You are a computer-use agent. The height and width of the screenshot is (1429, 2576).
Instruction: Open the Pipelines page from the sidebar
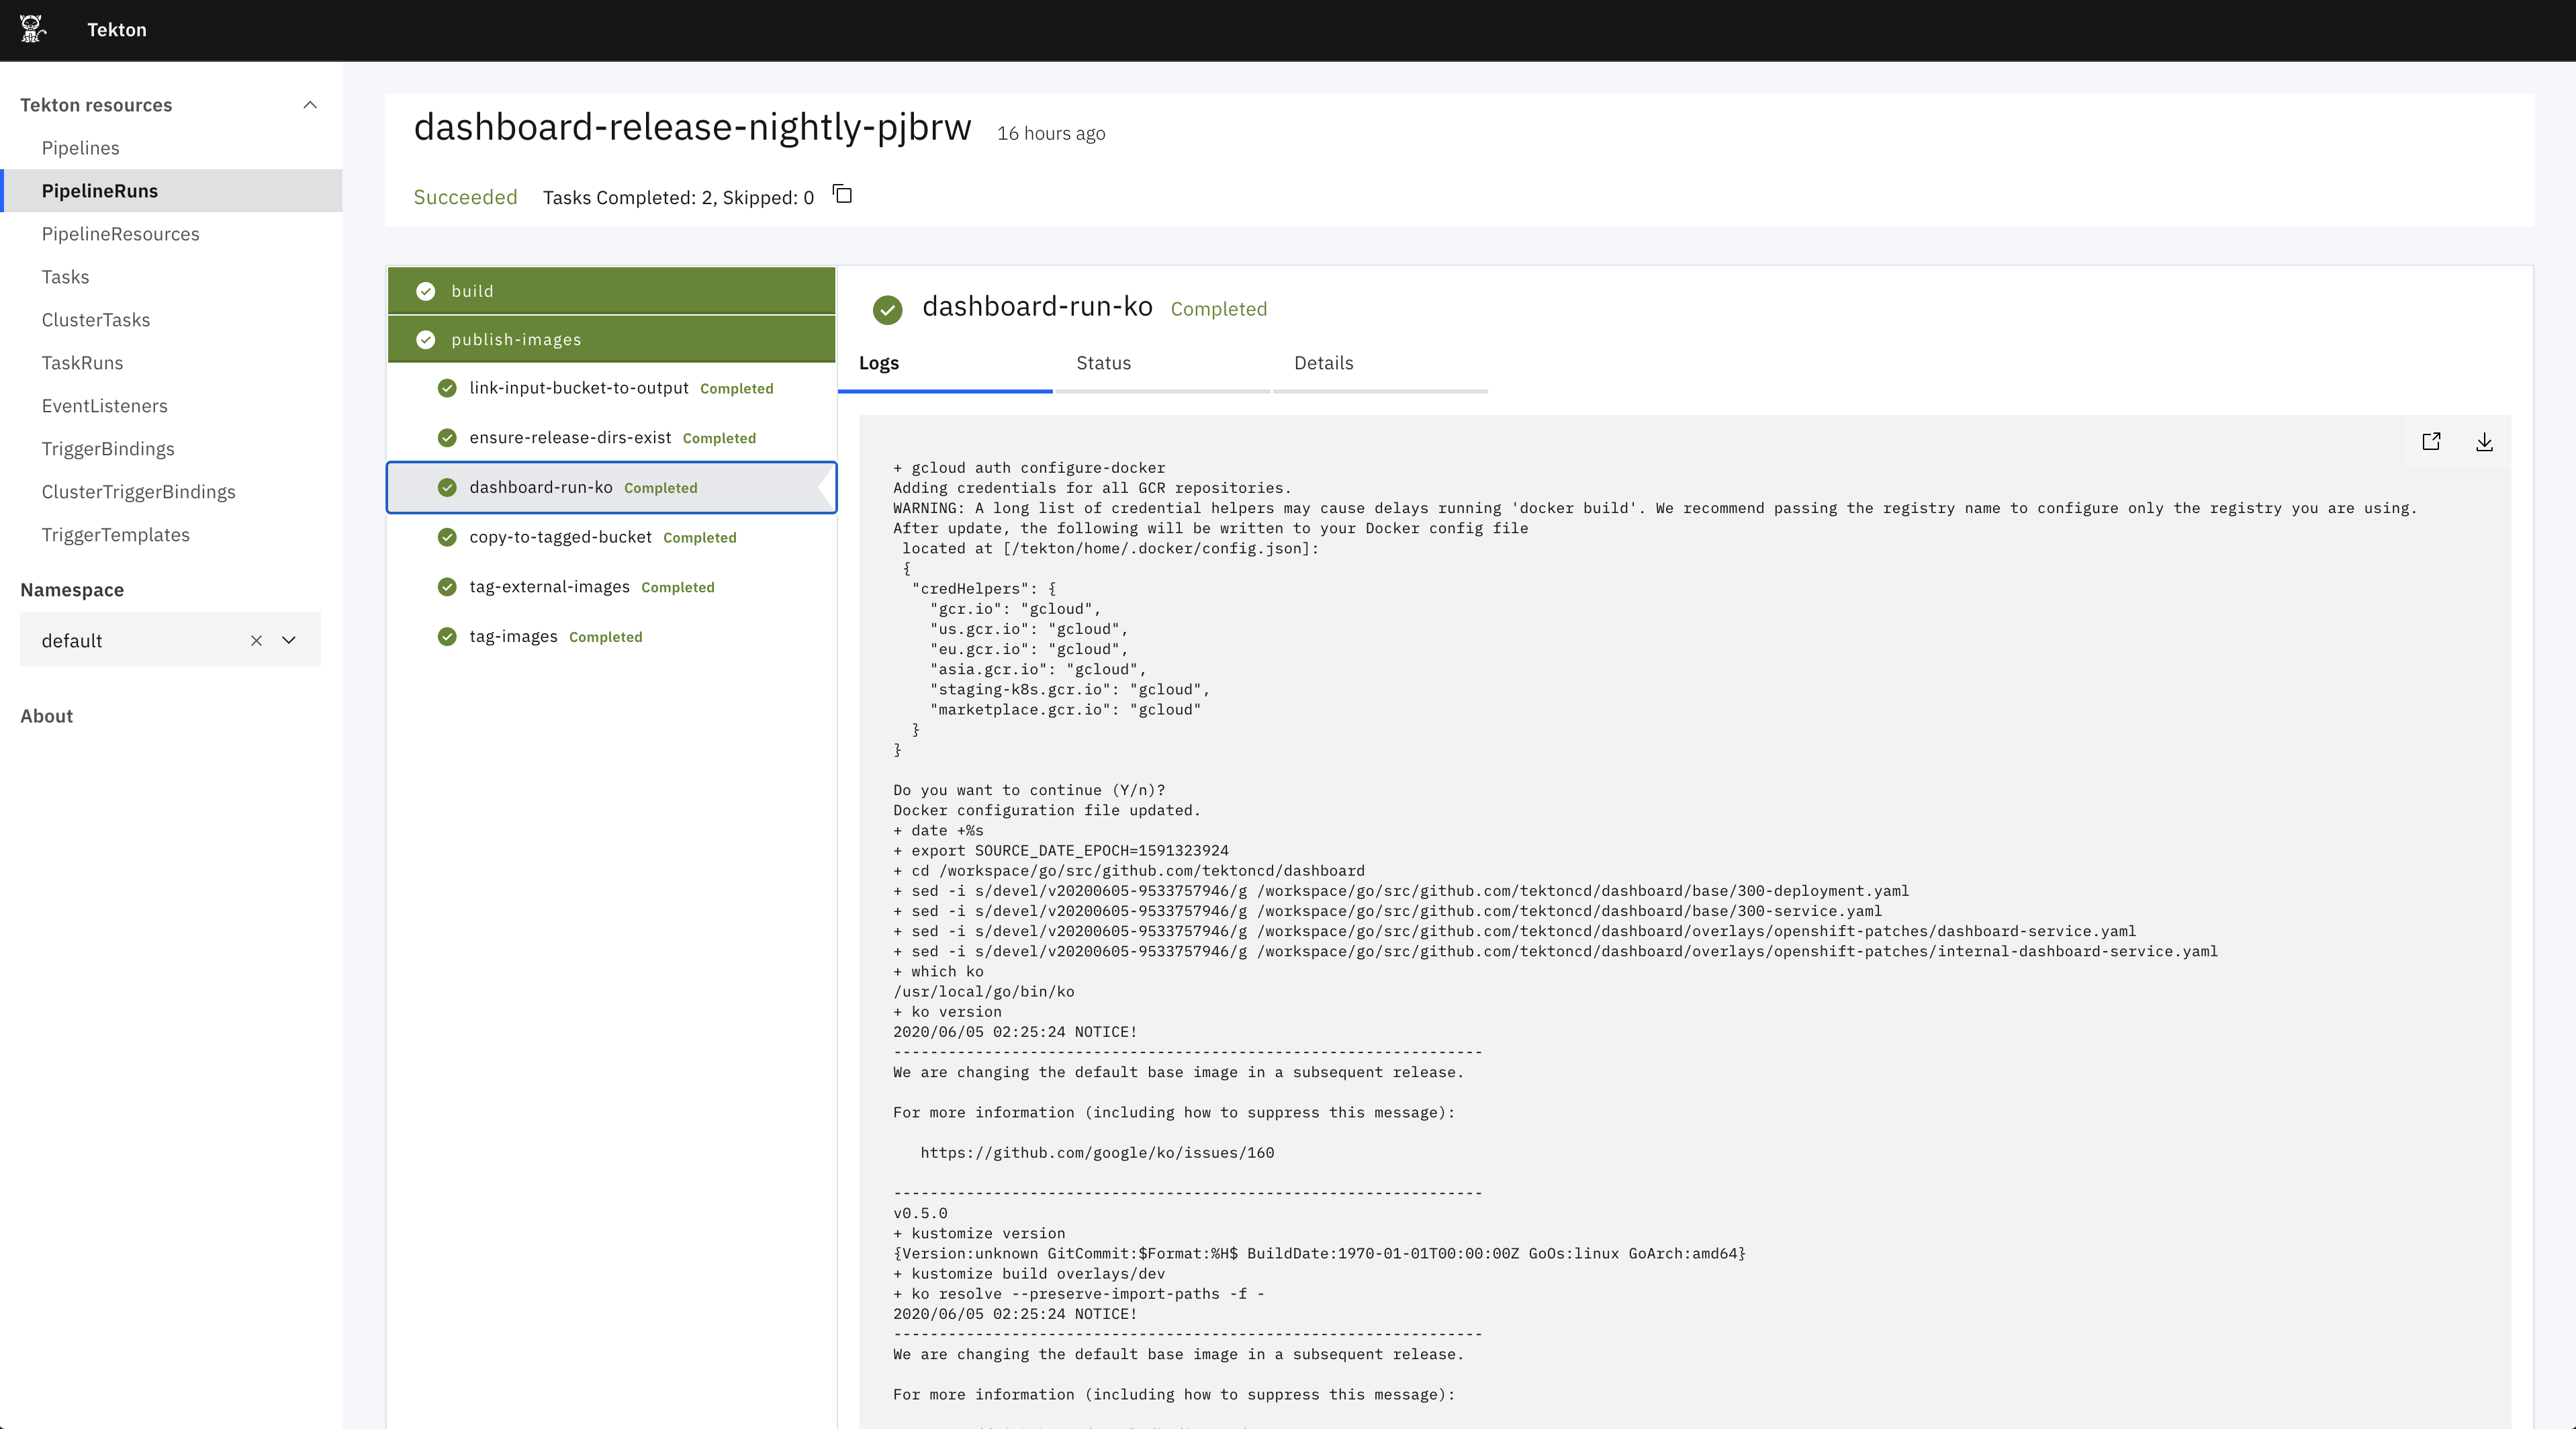pyautogui.click(x=81, y=148)
